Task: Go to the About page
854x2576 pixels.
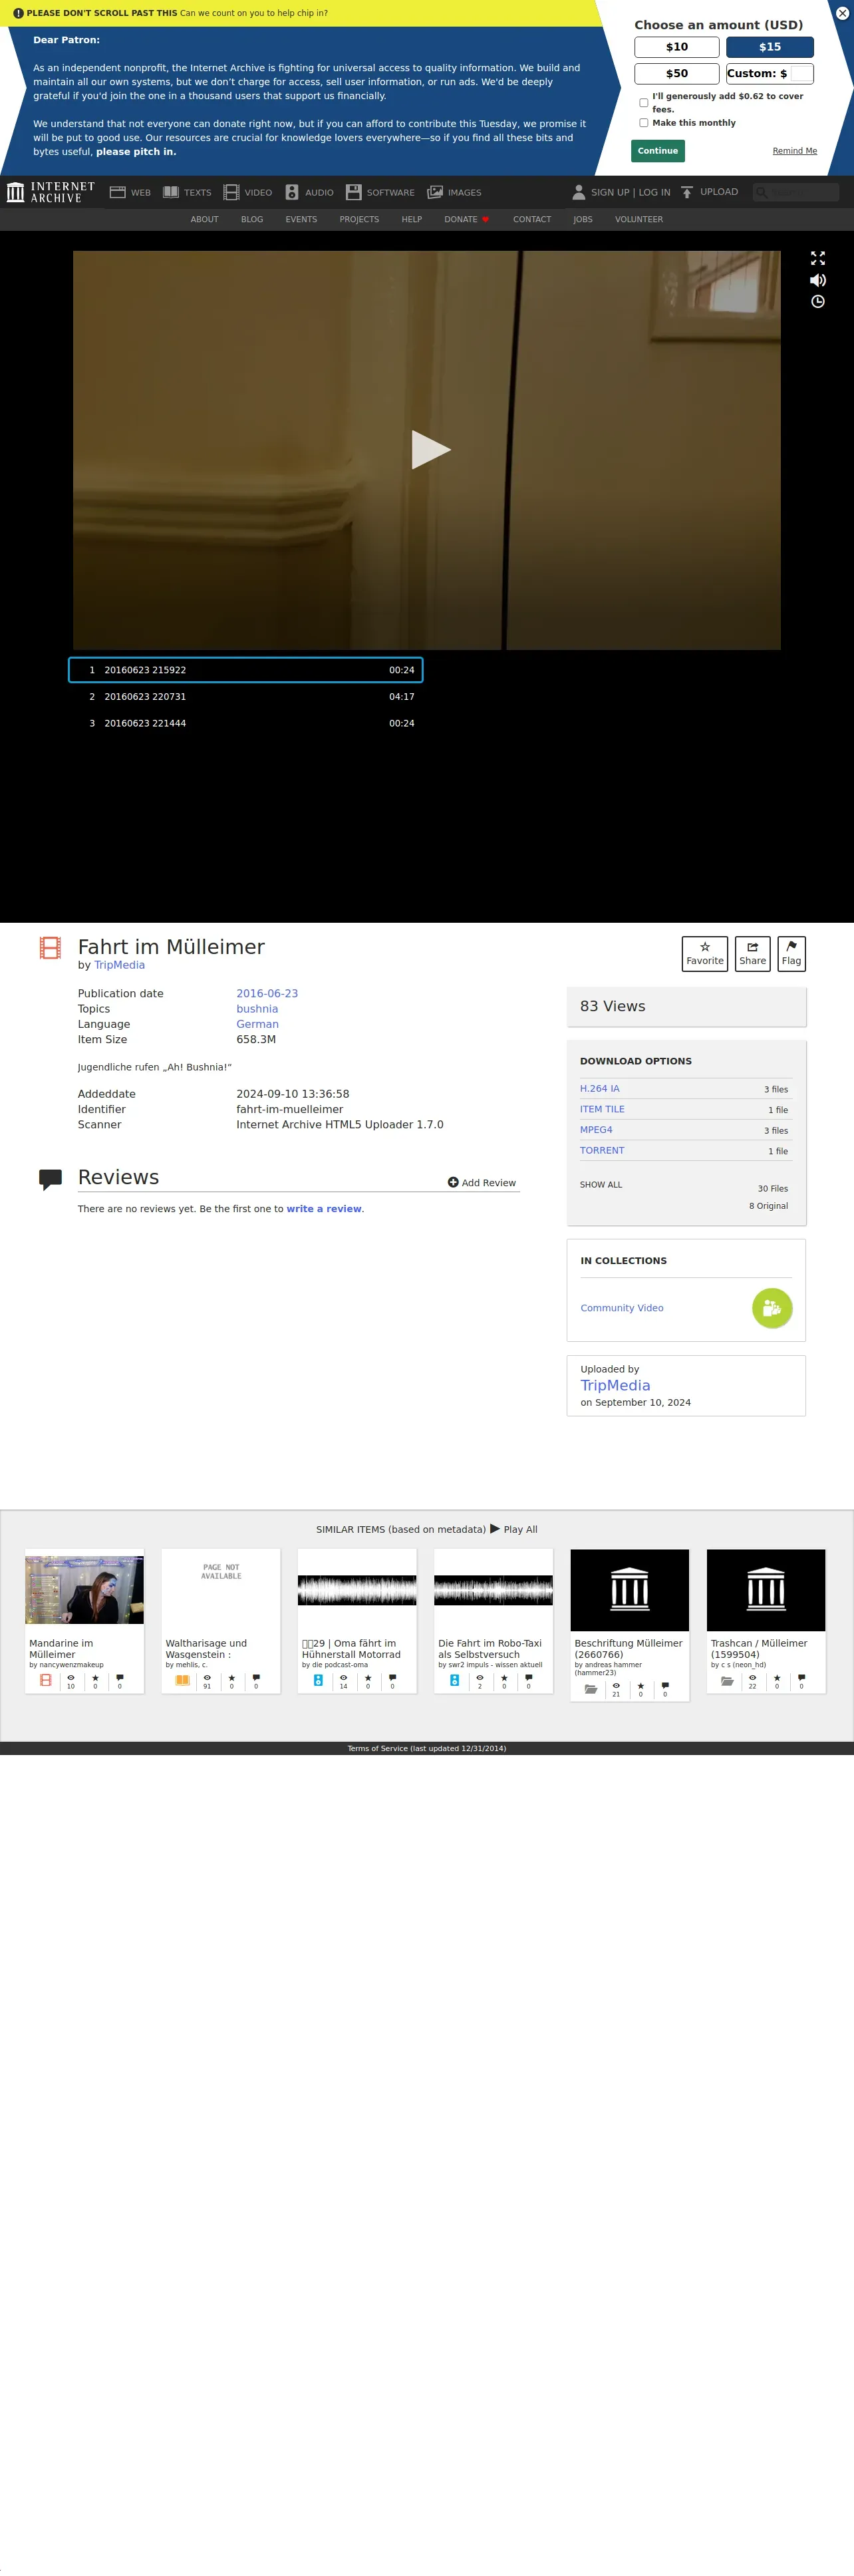Action: (205, 220)
